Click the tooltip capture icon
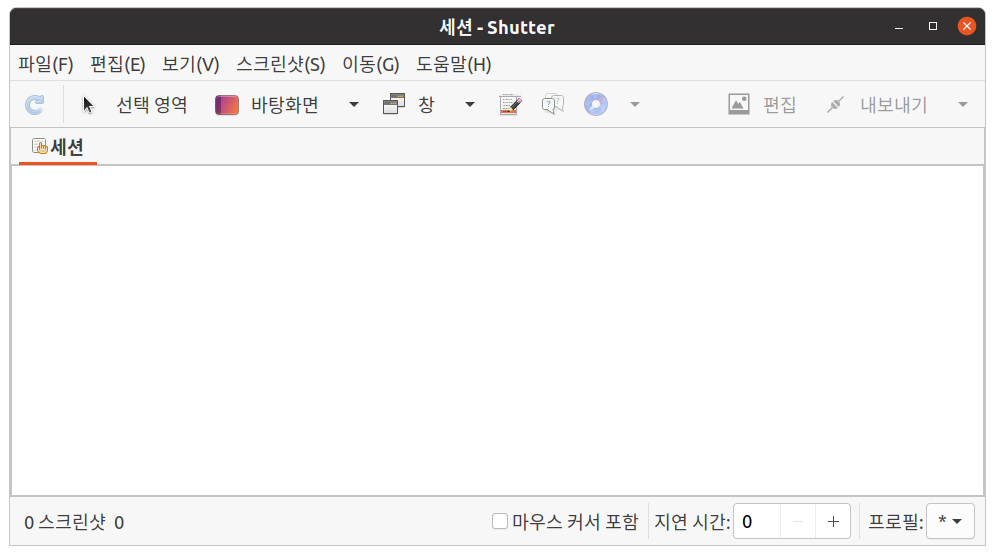The image size is (995, 555). pyautogui.click(x=553, y=105)
